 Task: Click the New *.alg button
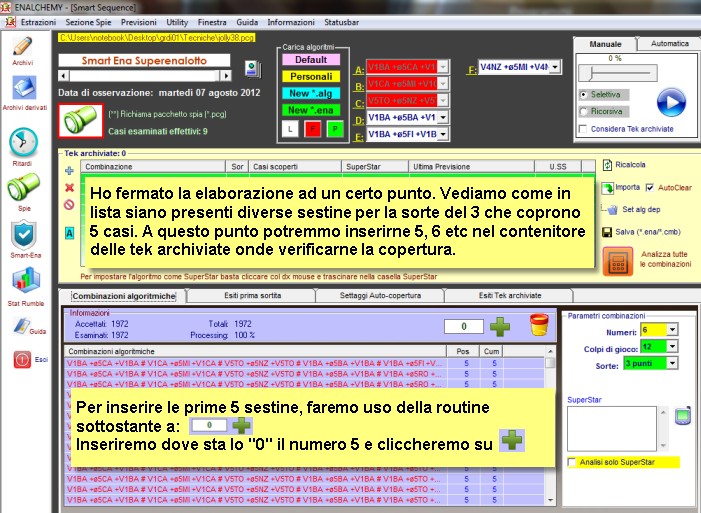(x=311, y=93)
